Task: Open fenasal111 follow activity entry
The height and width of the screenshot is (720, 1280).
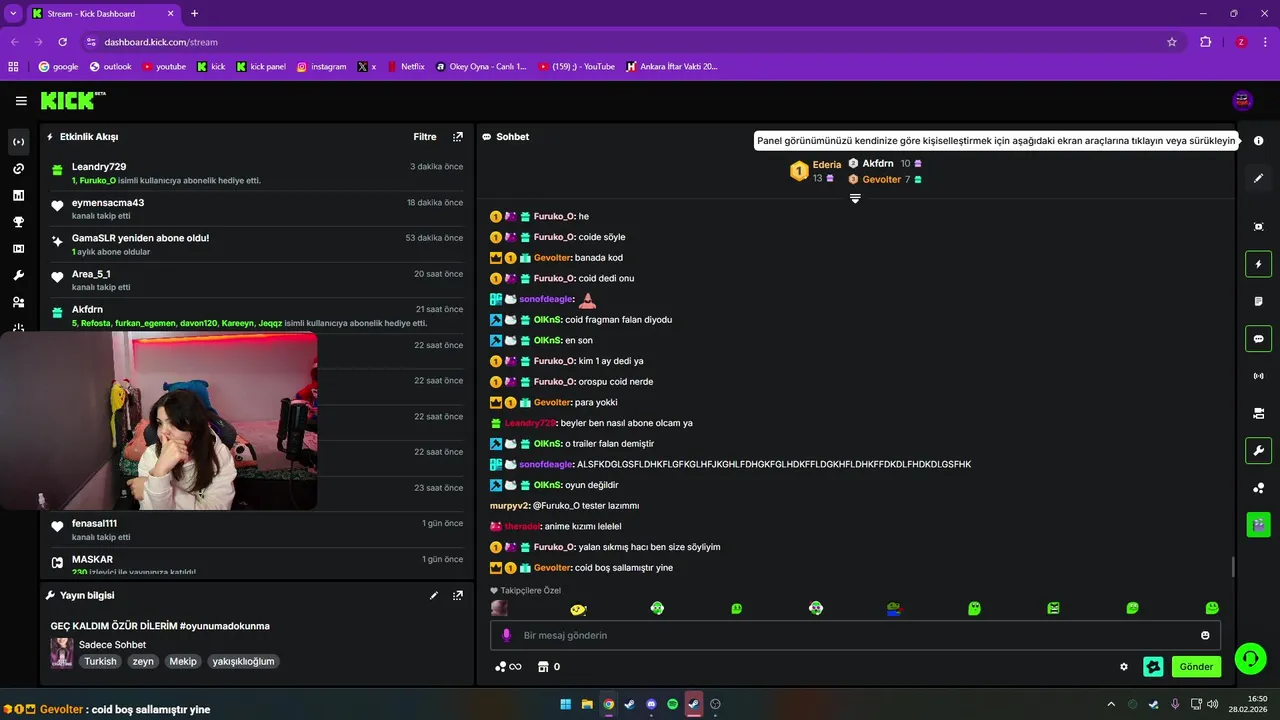Action: point(257,530)
